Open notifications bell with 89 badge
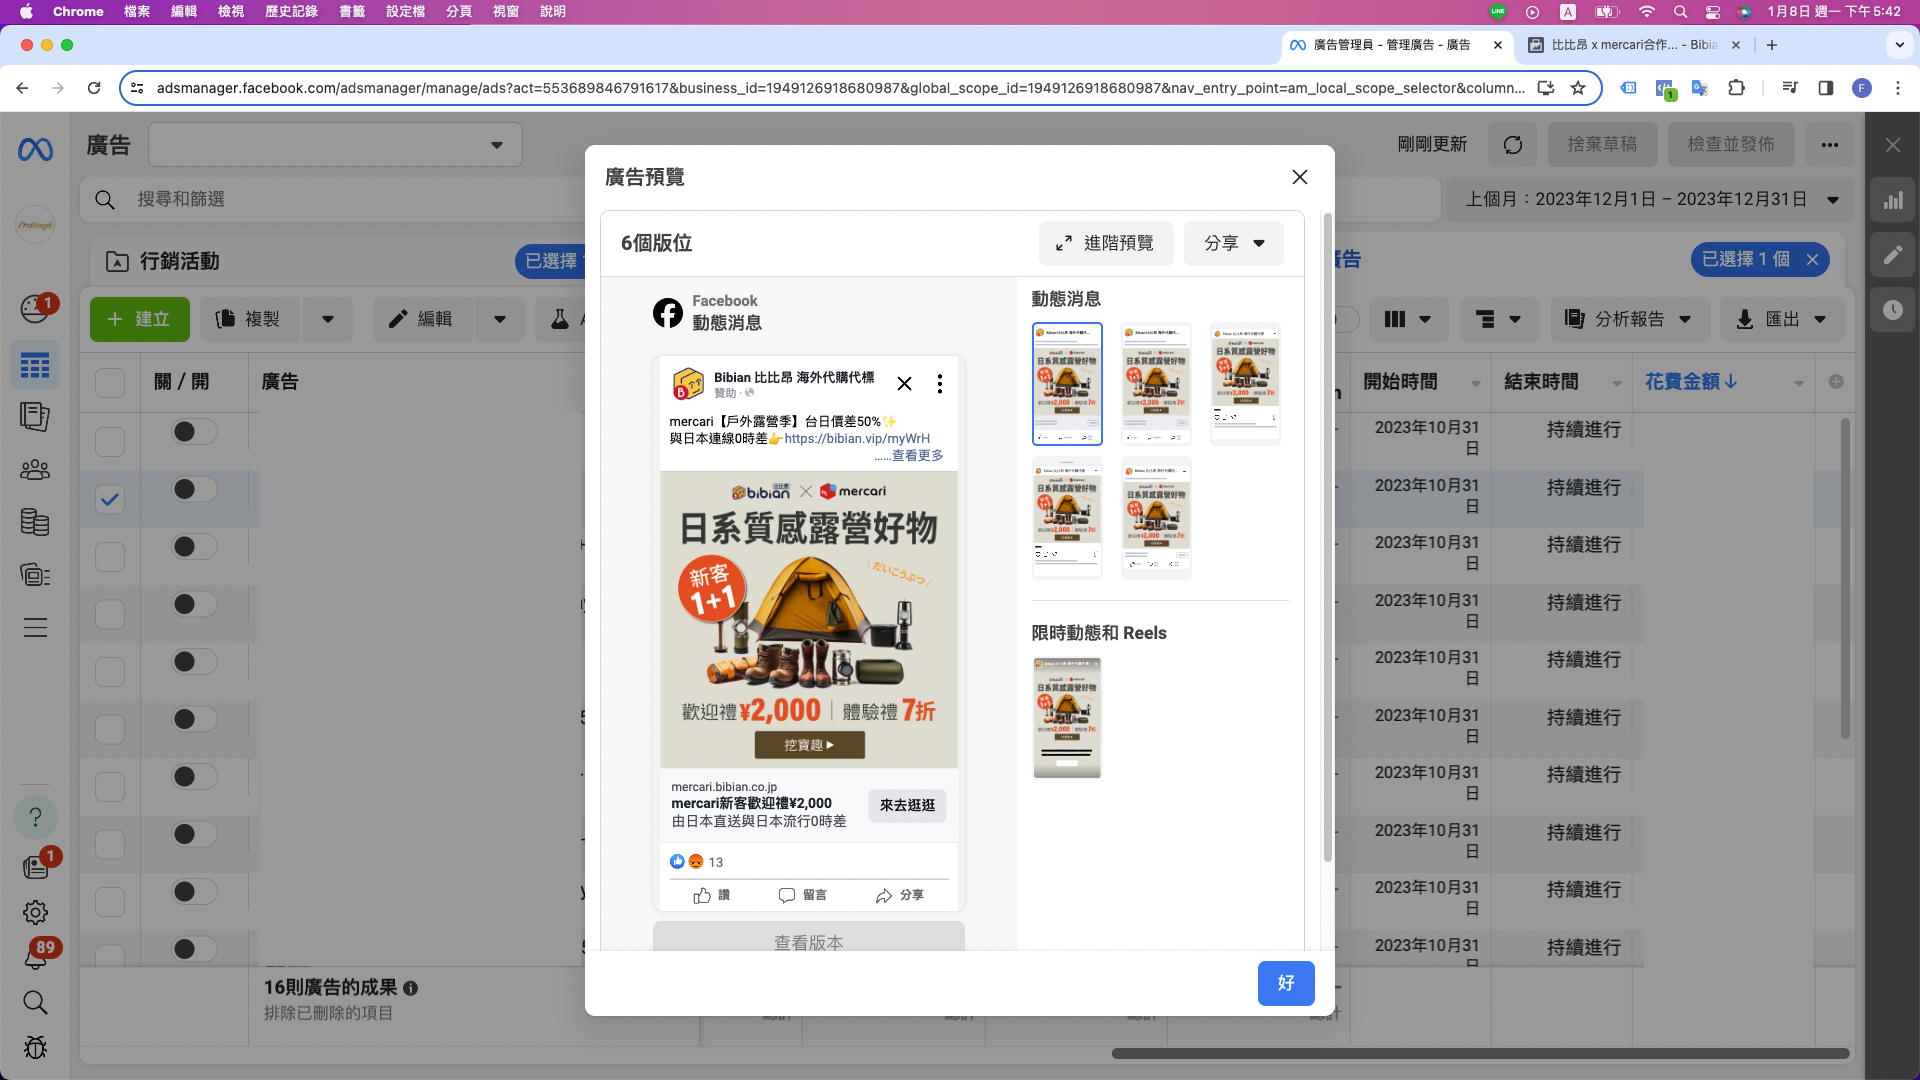 pos(35,958)
